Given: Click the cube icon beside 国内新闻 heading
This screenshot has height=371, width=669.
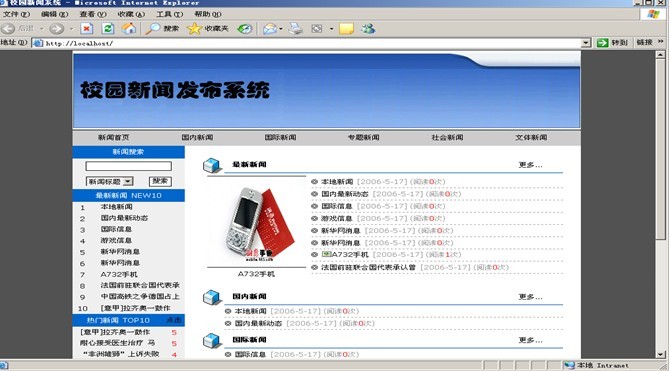Looking at the screenshot, I should click(212, 297).
